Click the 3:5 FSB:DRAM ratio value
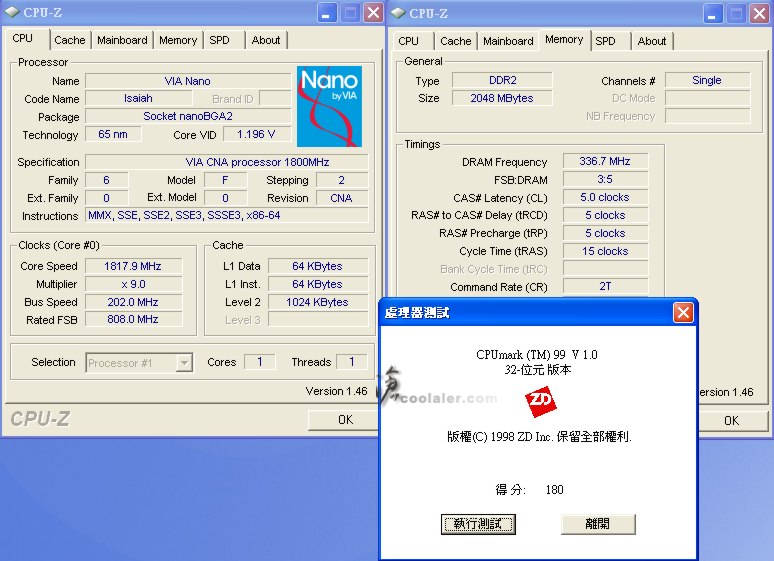 click(x=605, y=179)
